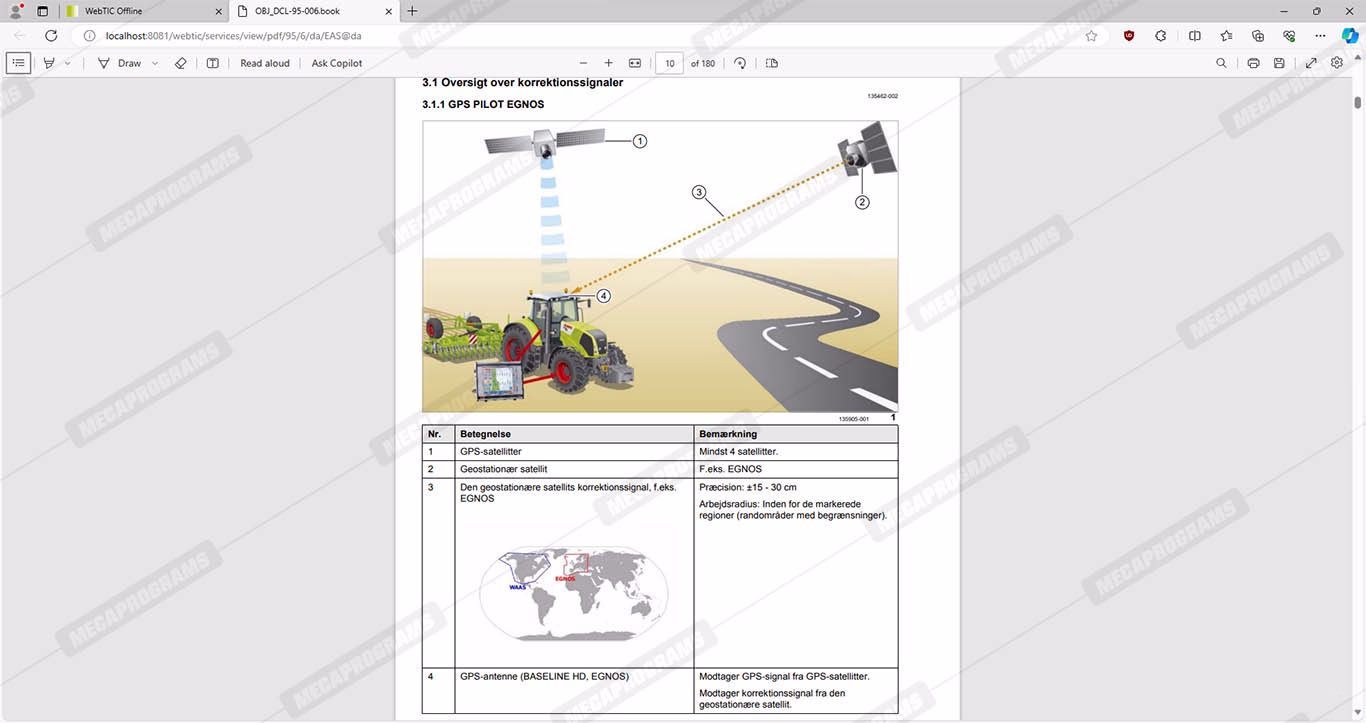Image resolution: width=1366 pixels, height=723 pixels.
Task: Rotate the PDF page
Action: [x=740, y=63]
